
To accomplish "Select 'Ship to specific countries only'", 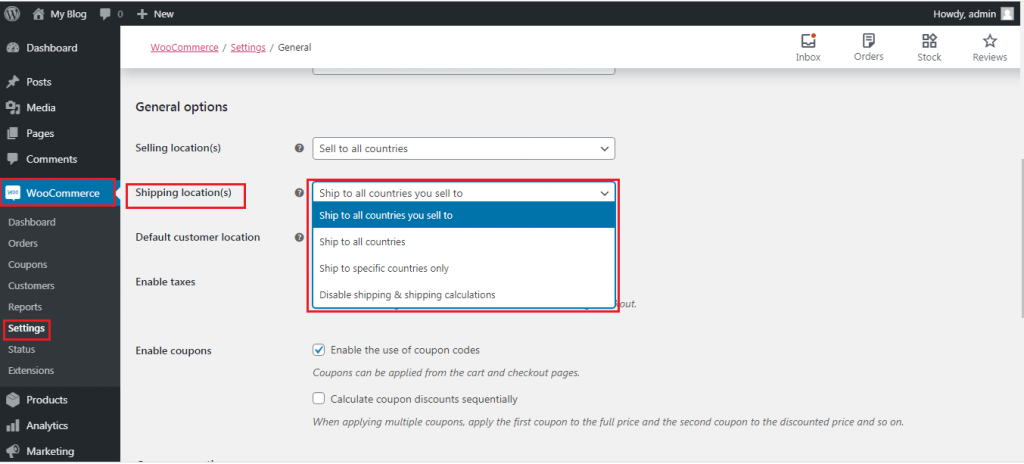I will 464,268.
